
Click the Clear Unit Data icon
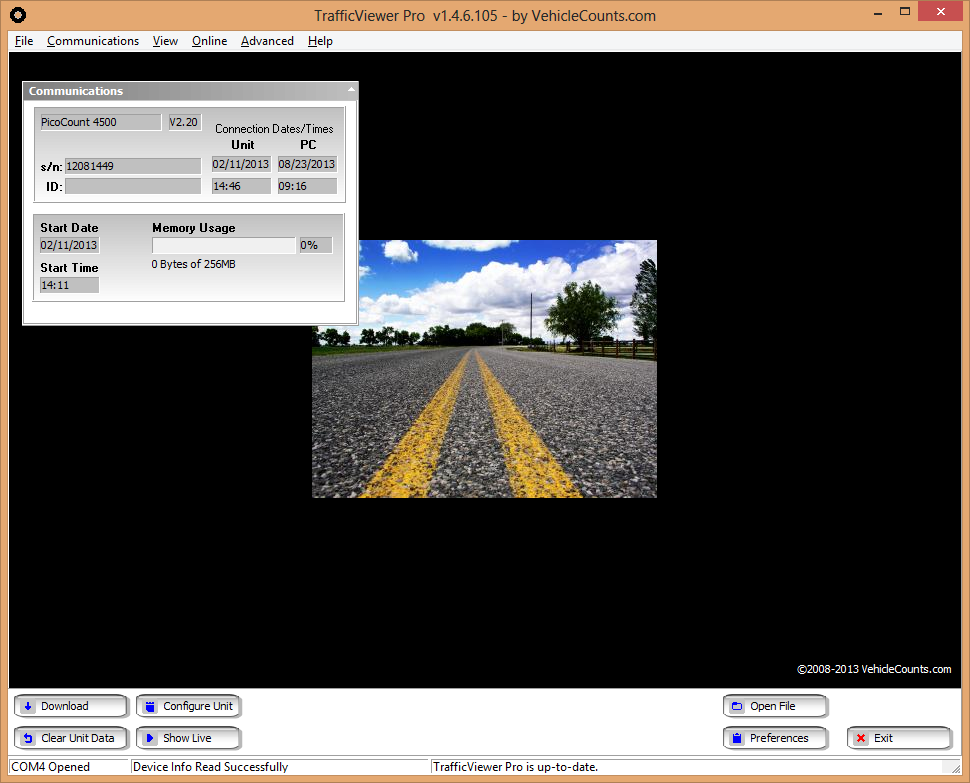click(x=28, y=738)
